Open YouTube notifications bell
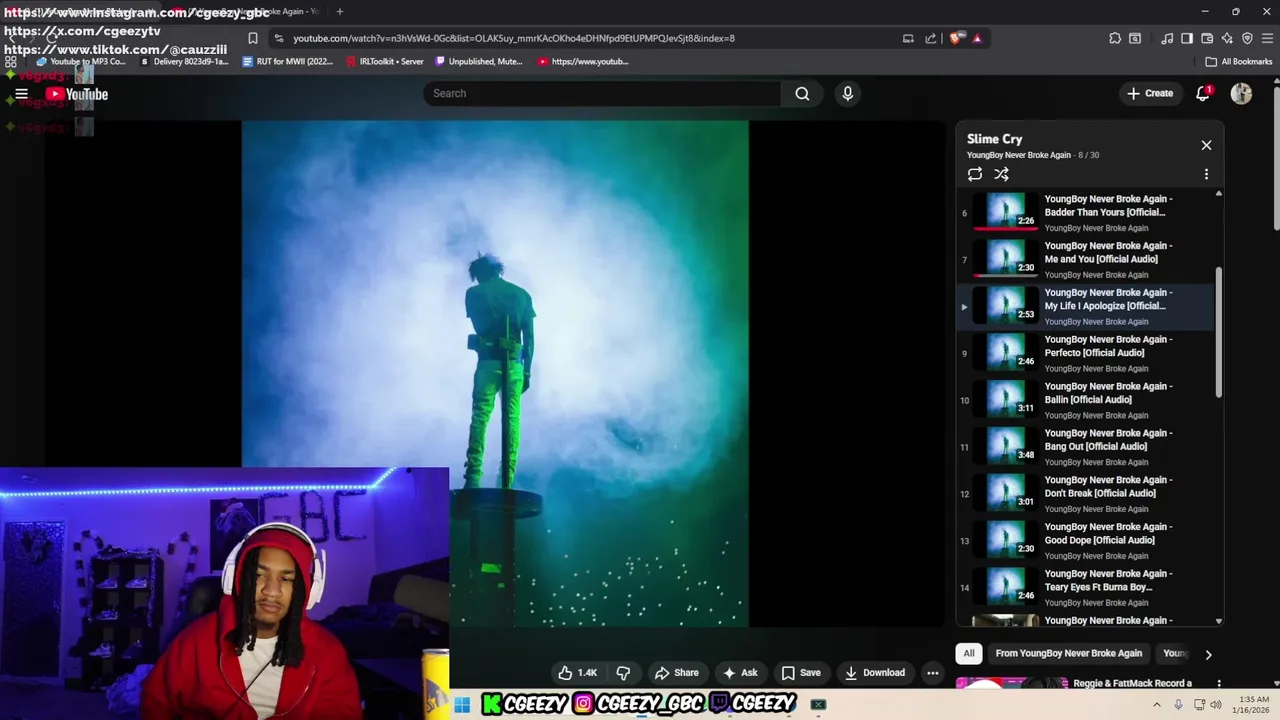The height and width of the screenshot is (720, 1280). point(1203,93)
